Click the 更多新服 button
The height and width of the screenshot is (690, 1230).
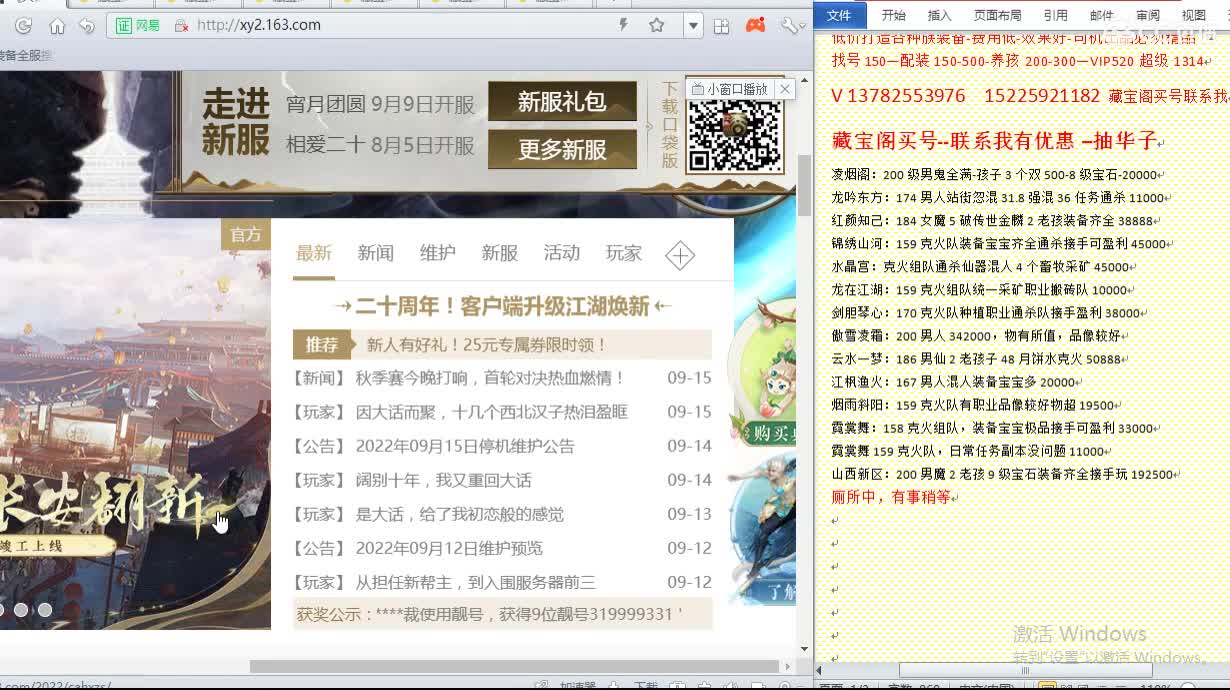pyautogui.click(x=562, y=150)
